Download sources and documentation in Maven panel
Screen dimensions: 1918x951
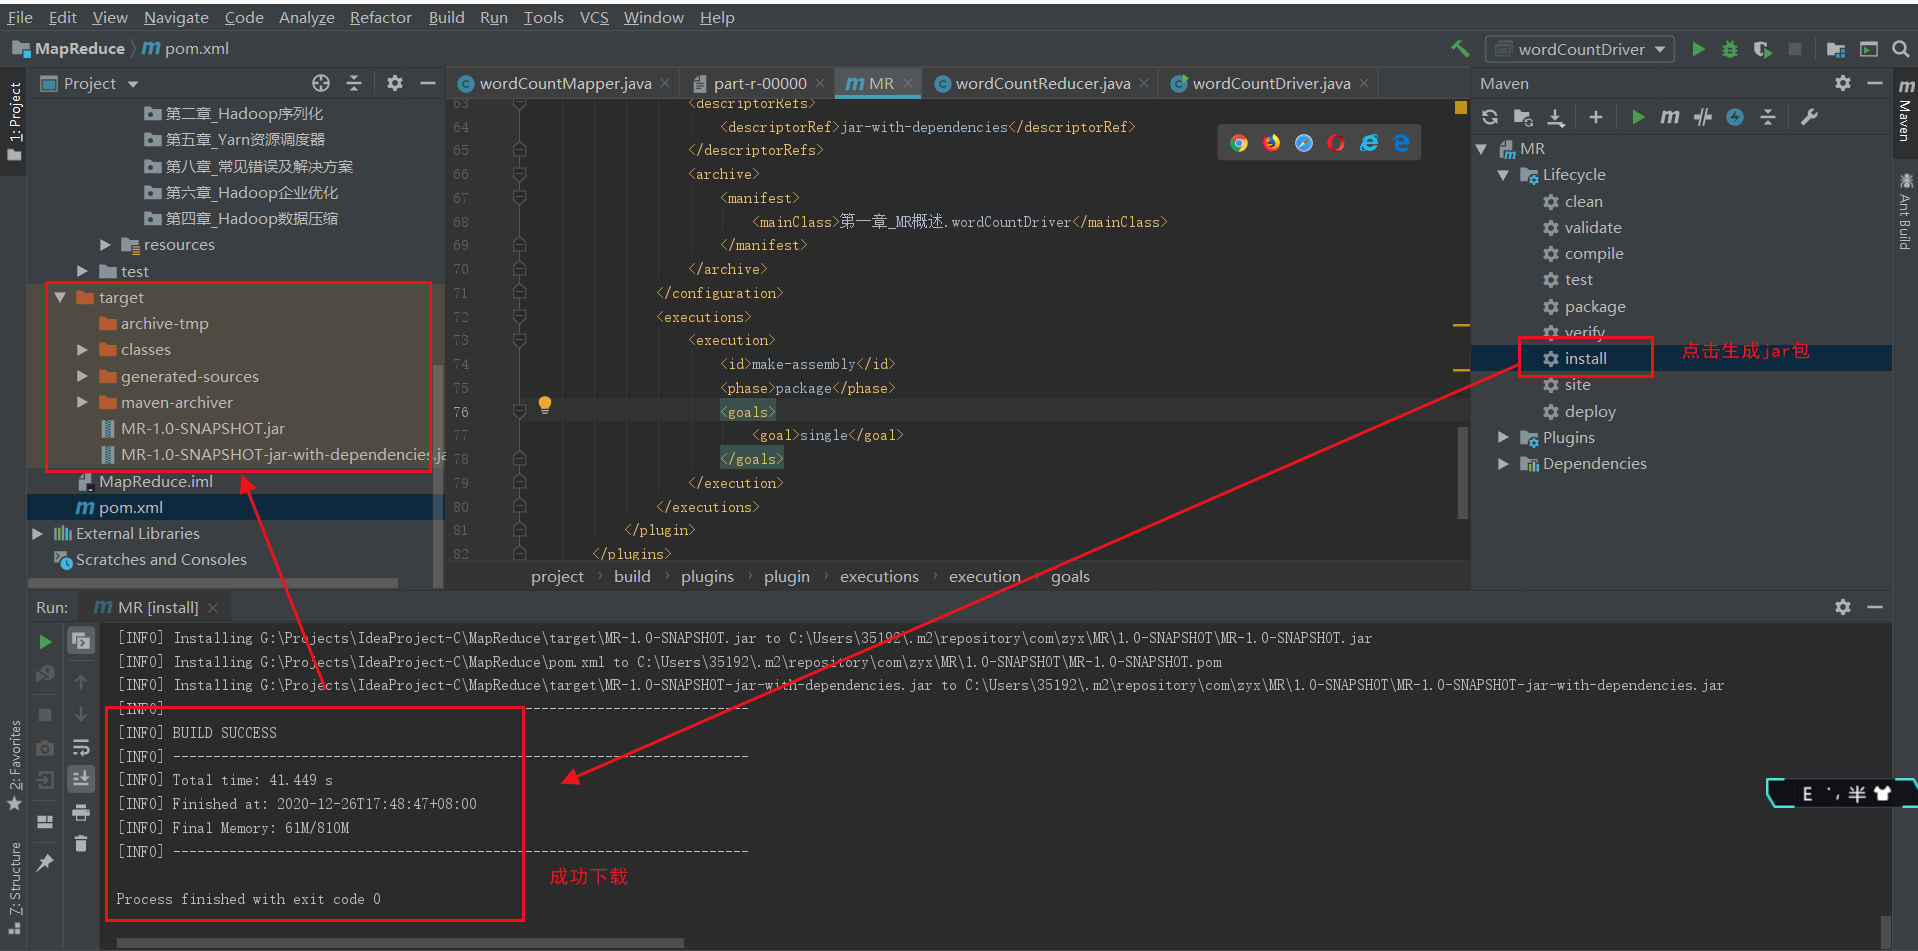pos(1556,117)
